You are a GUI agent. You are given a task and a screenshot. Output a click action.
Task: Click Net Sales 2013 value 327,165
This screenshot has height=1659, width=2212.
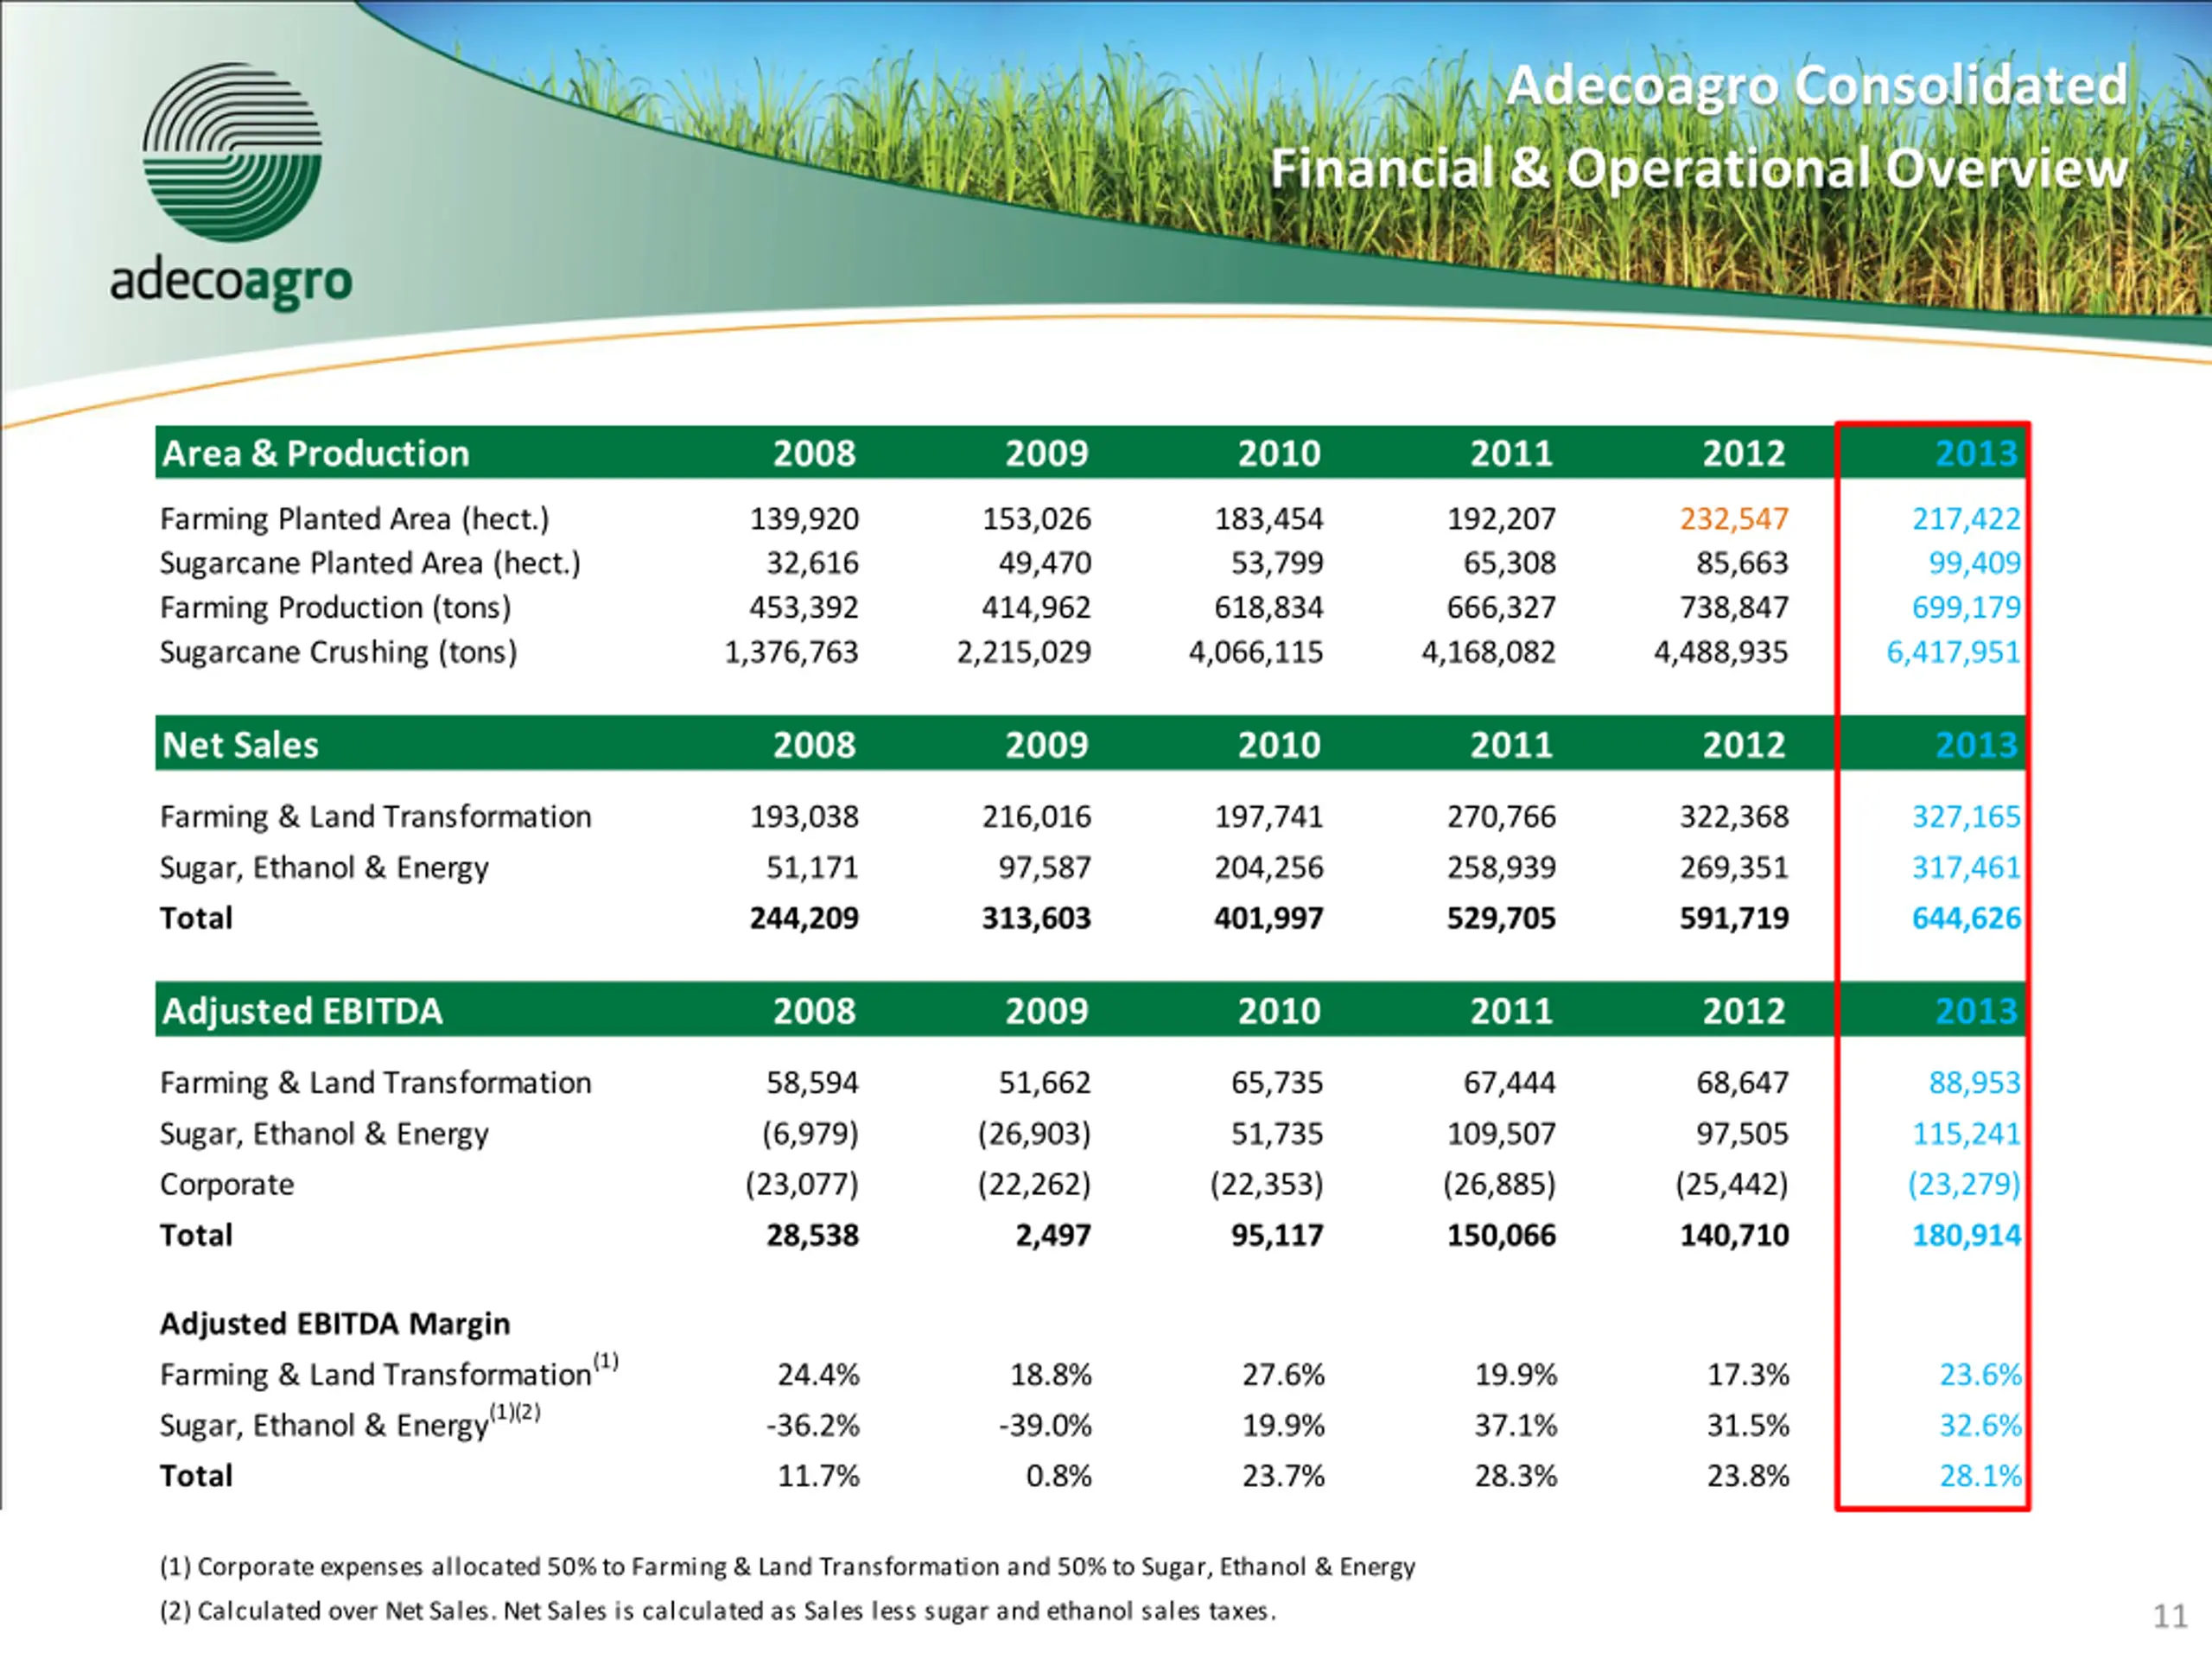tap(1966, 817)
